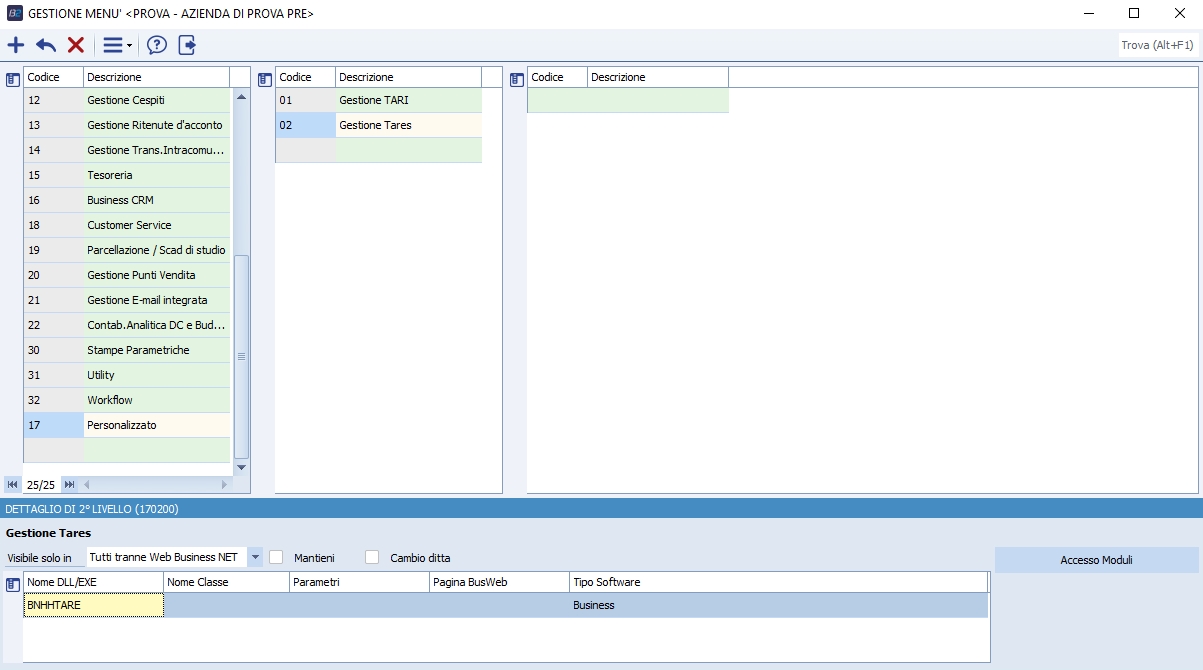Click the Exit door icon in toolbar
The width and height of the screenshot is (1203, 670).
(x=187, y=45)
